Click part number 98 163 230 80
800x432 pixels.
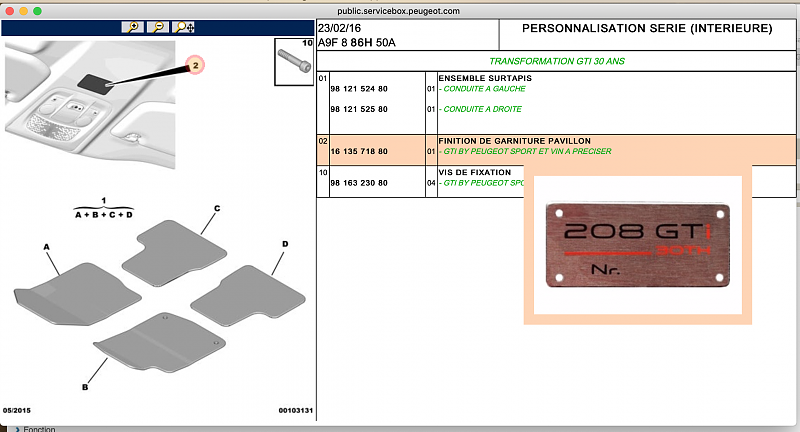359,183
